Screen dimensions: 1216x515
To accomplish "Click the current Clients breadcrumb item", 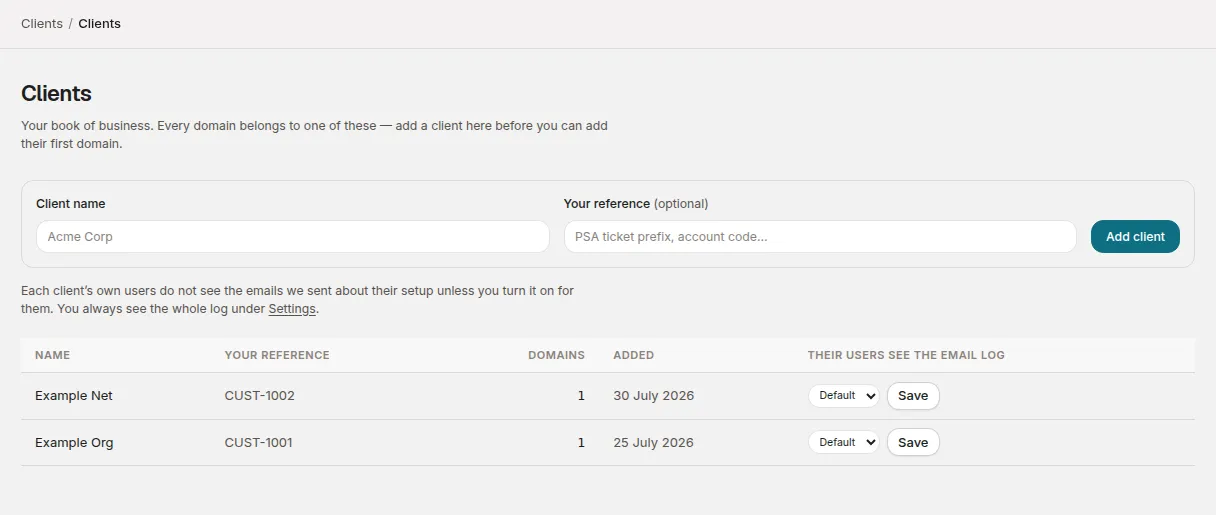I will 100,23.
